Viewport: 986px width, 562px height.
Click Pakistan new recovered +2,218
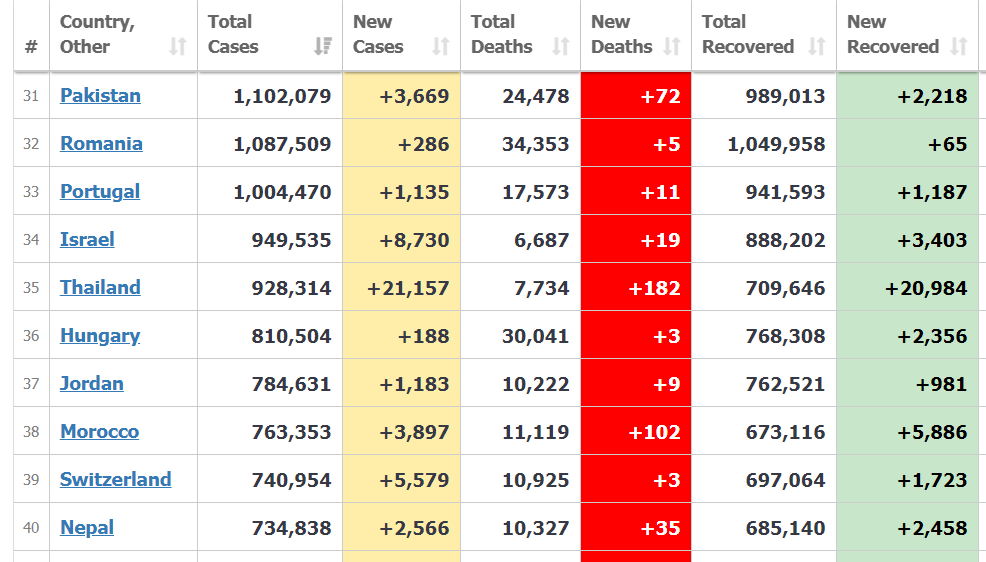pos(933,96)
